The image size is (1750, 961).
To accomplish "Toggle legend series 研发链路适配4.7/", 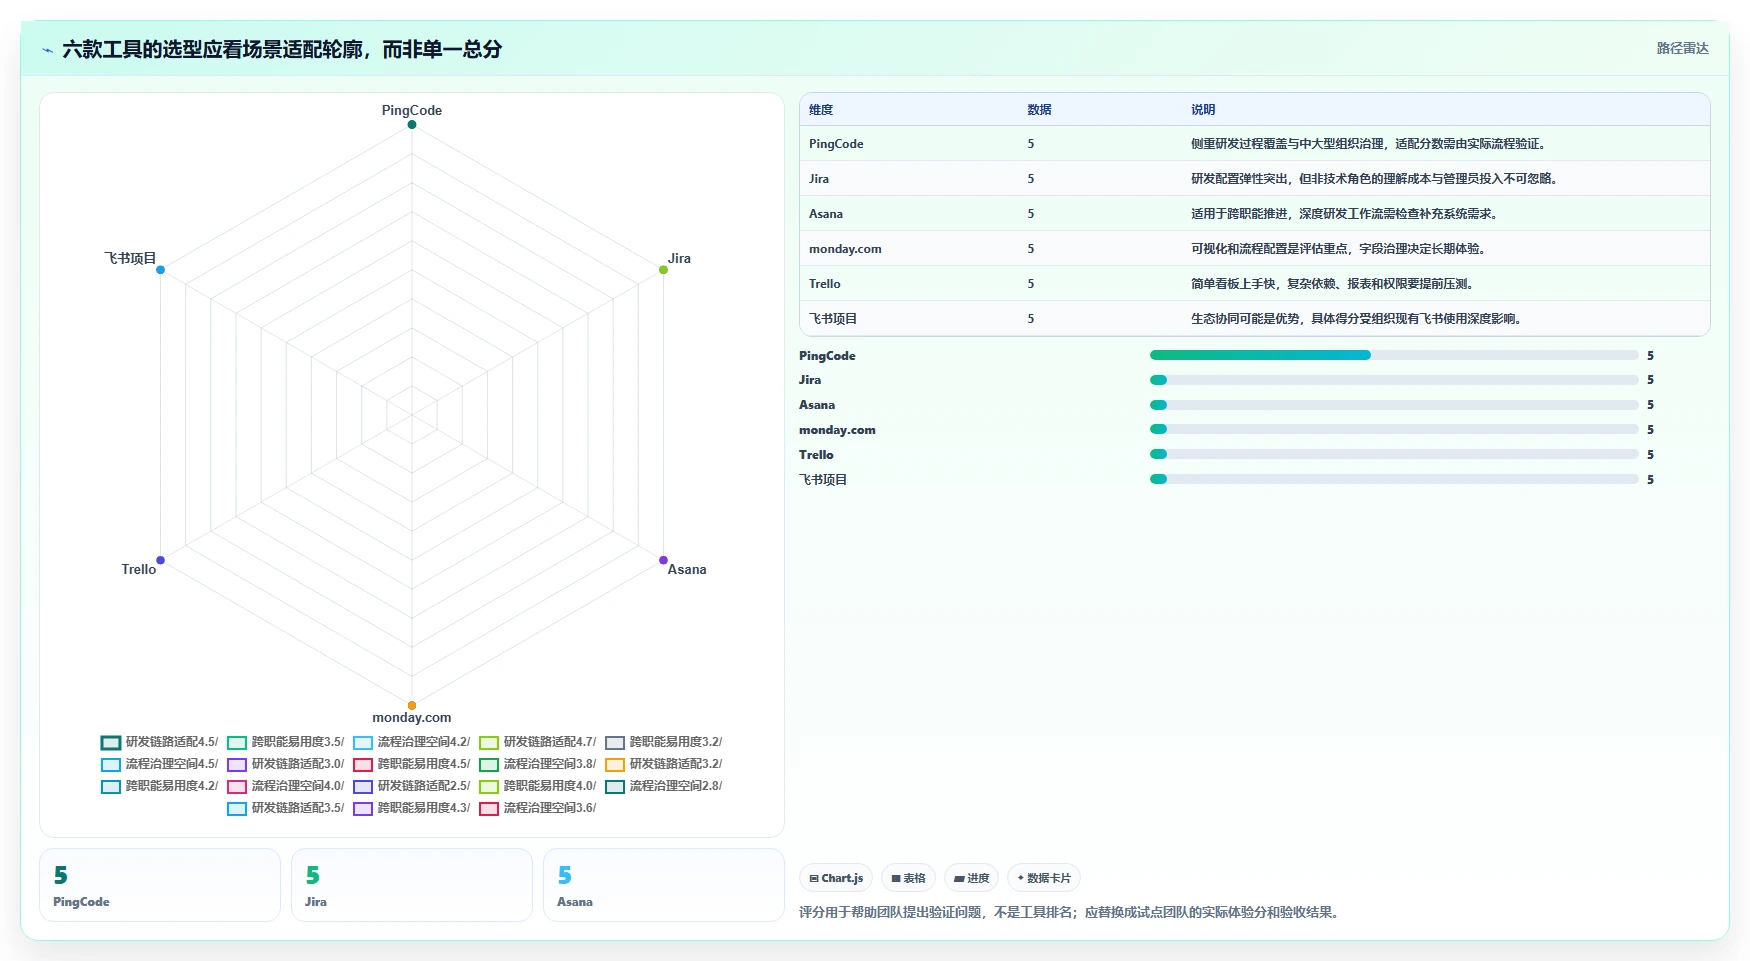I will (537, 742).
